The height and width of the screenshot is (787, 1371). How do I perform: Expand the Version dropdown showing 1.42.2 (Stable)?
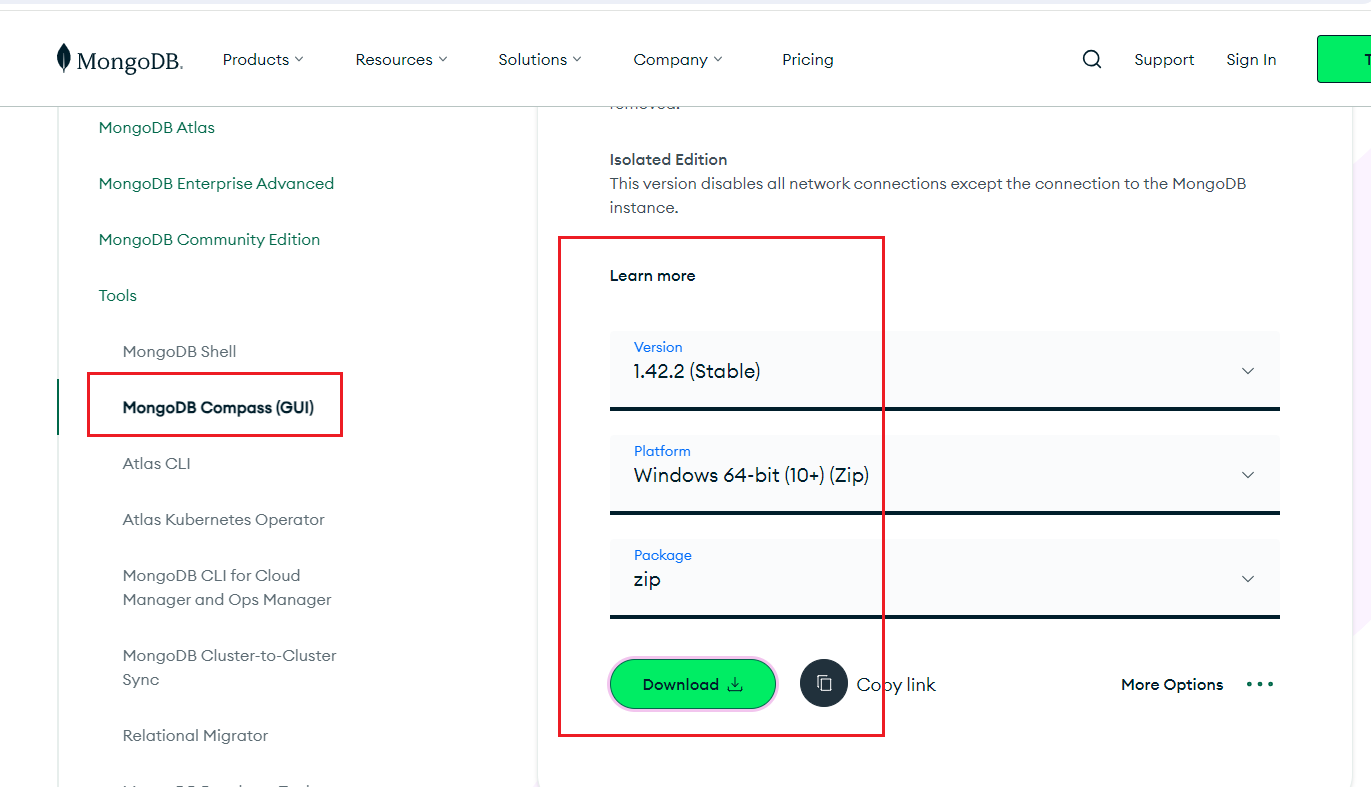(x=1247, y=370)
